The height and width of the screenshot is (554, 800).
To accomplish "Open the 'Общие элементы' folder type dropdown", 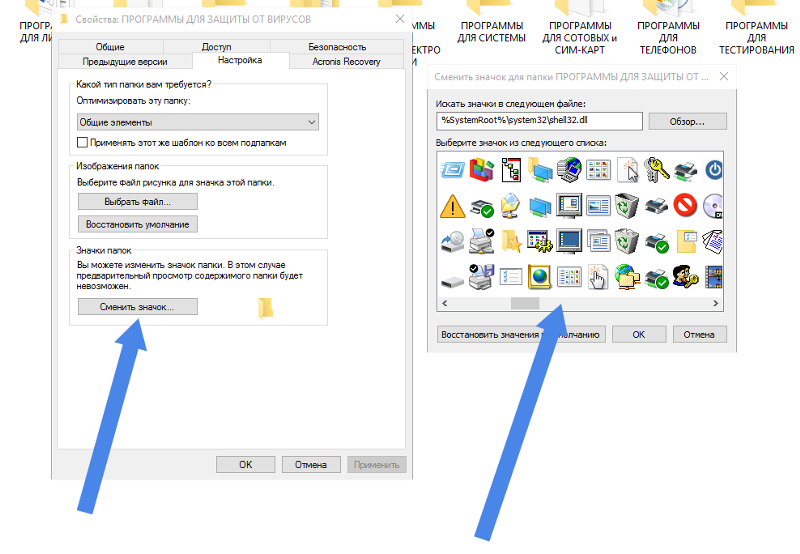I will click(198, 122).
